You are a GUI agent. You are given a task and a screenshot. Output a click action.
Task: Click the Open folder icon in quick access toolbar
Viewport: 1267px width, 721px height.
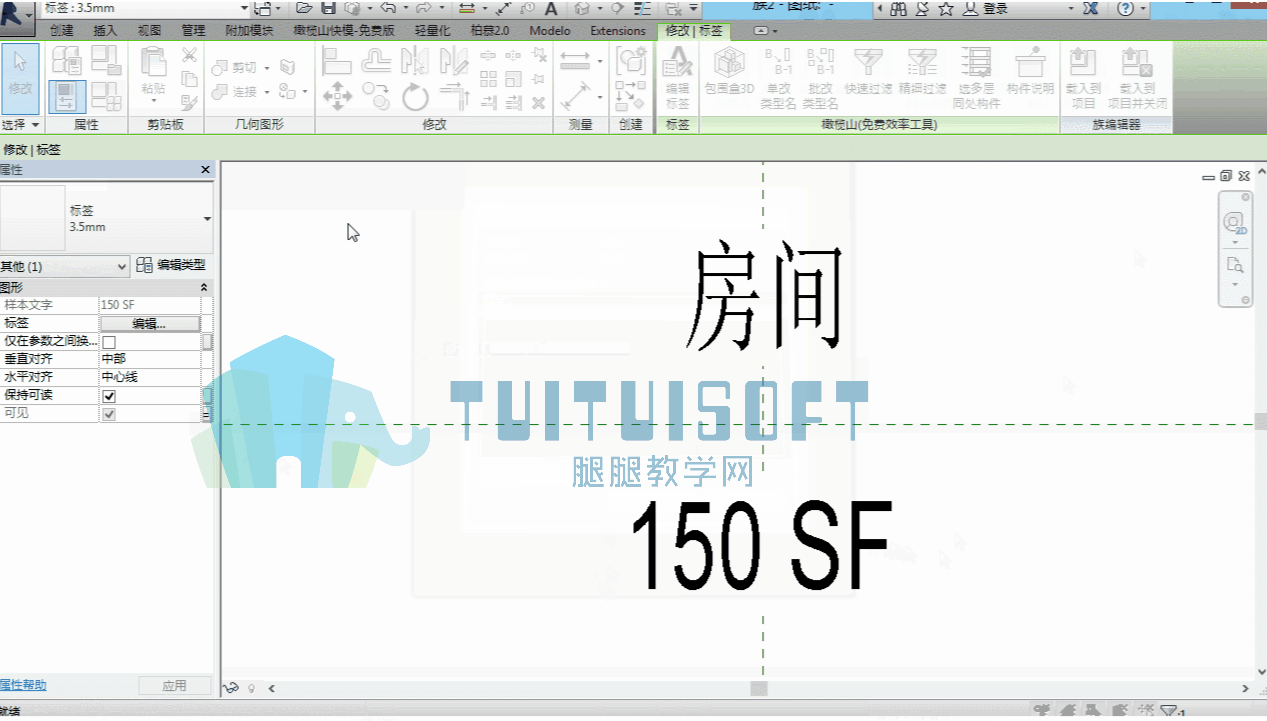[304, 8]
